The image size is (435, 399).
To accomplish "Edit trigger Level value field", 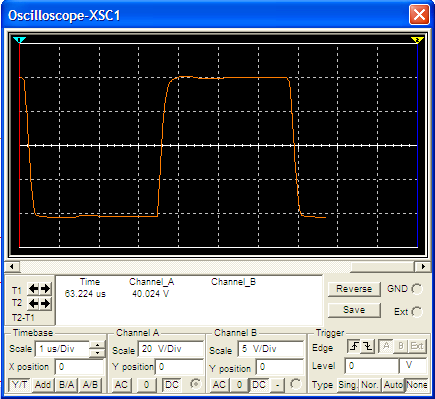I will tap(372, 366).
